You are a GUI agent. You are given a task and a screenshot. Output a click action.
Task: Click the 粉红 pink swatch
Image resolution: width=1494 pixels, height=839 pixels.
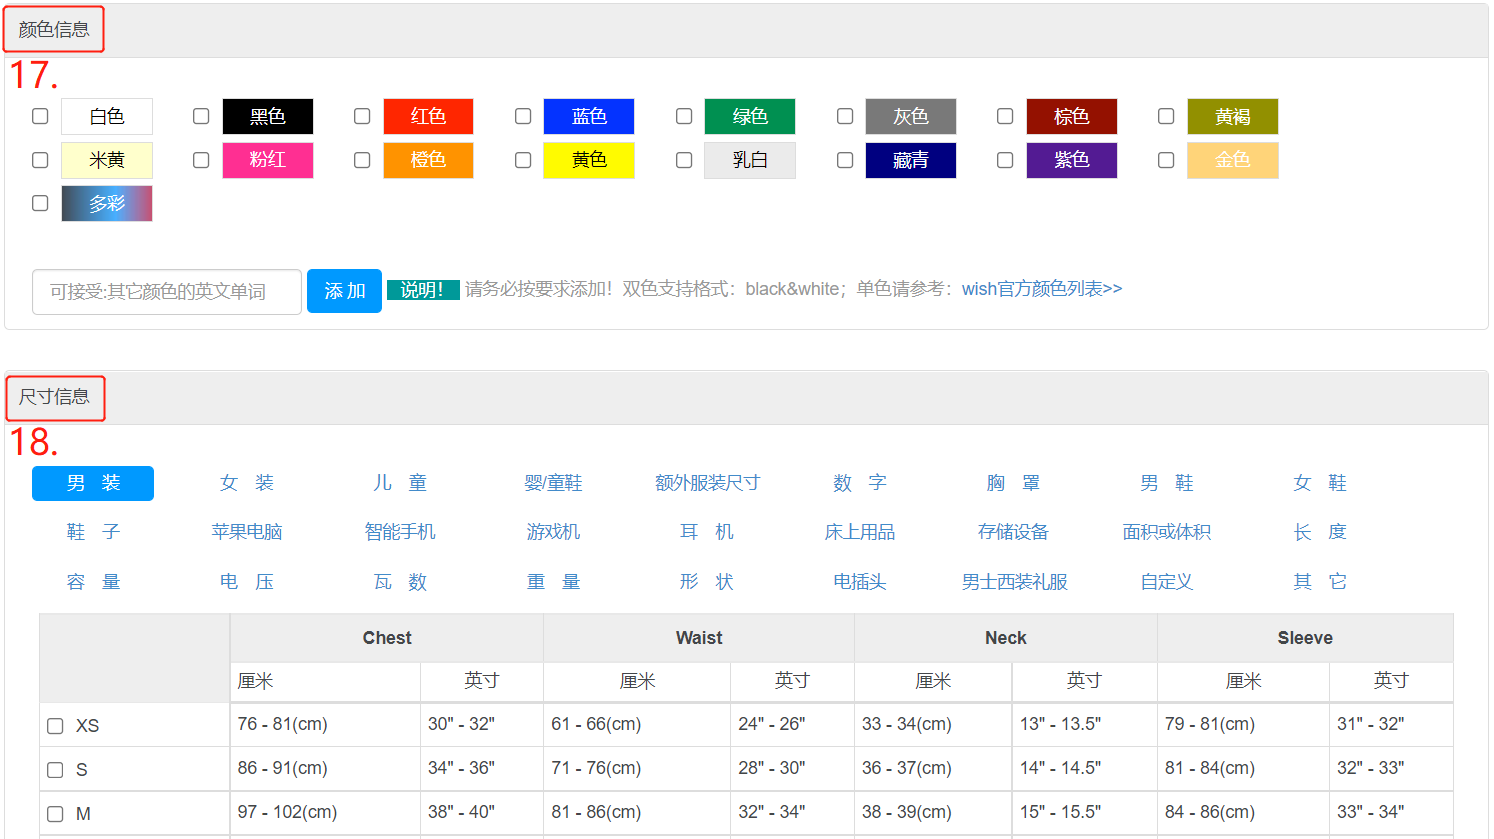tap(268, 160)
